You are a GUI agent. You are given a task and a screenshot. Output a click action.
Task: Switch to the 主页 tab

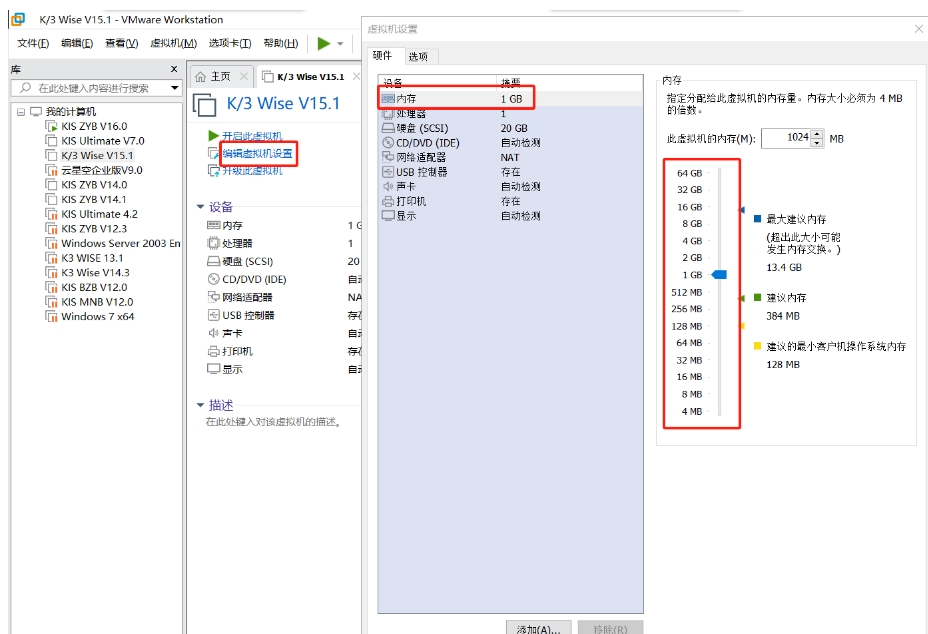coord(219,76)
